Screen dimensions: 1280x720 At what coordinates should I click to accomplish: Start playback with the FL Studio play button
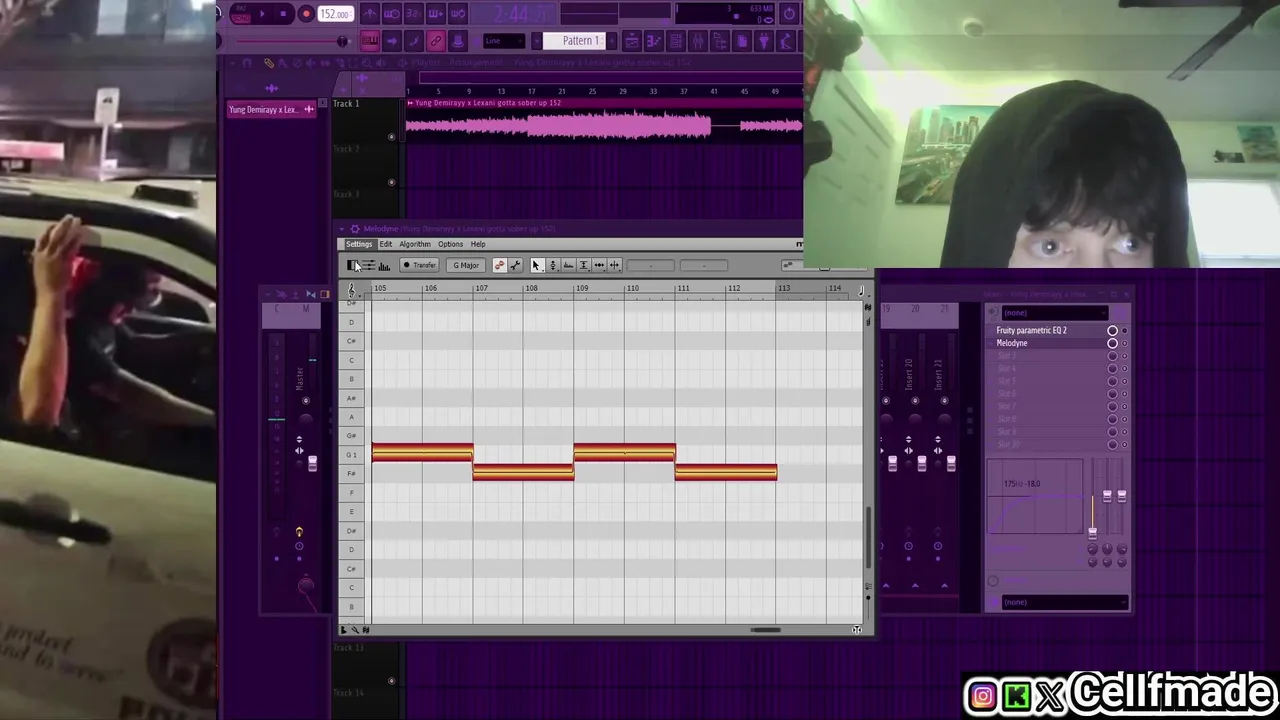pyautogui.click(x=262, y=14)
